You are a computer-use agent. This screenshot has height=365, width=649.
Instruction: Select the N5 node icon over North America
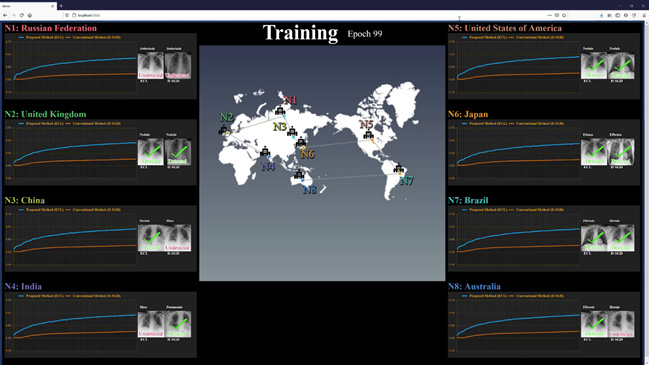coord(368,134)
